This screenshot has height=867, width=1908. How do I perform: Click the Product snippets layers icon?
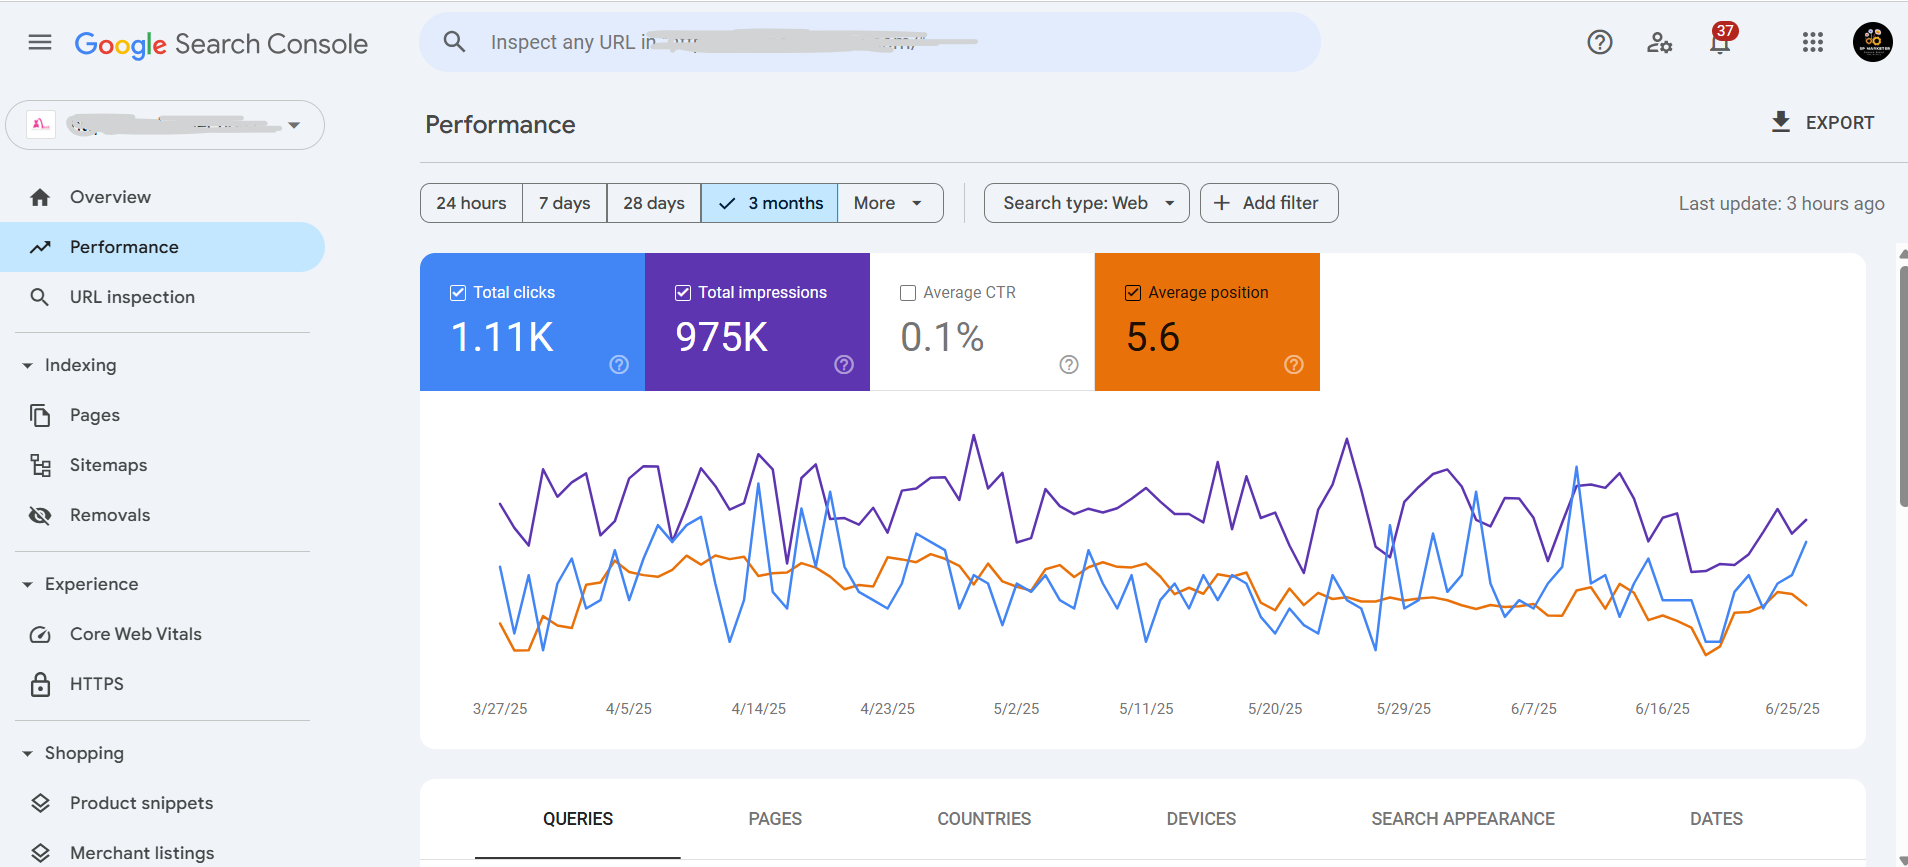tap(40, 803)
